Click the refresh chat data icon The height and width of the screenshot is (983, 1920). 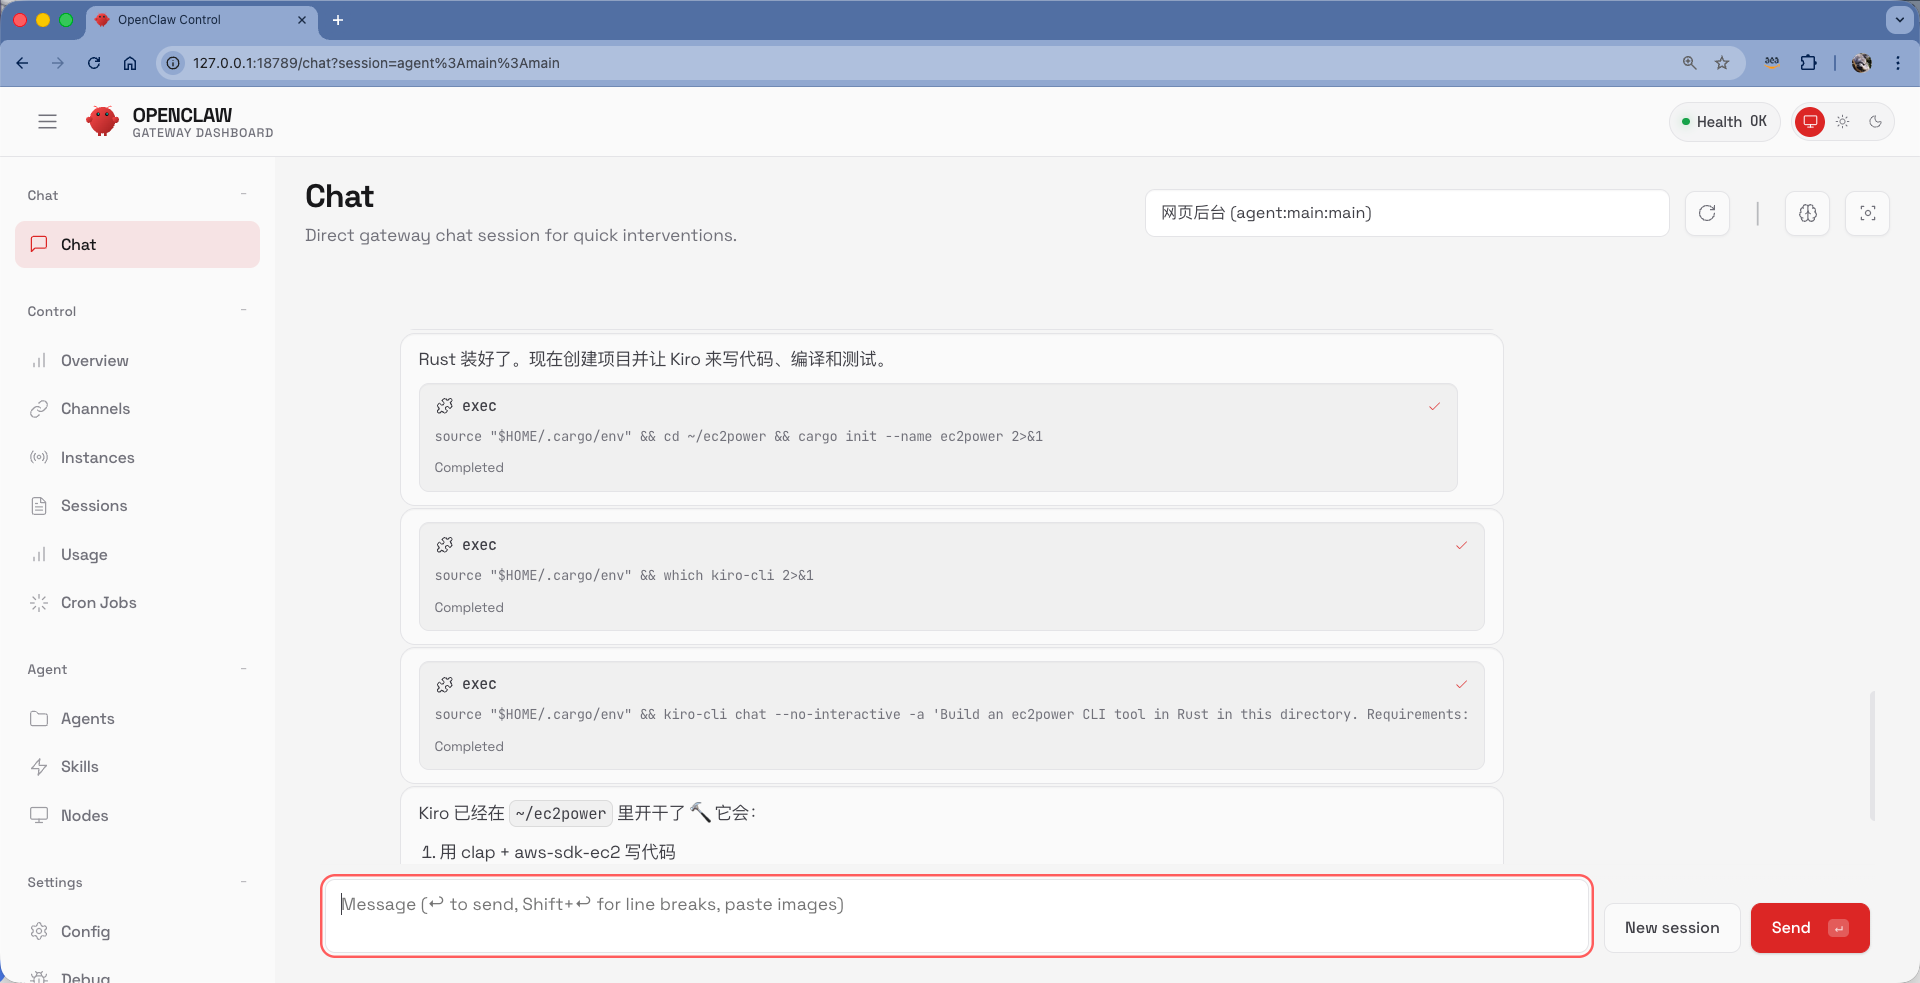1707,213
